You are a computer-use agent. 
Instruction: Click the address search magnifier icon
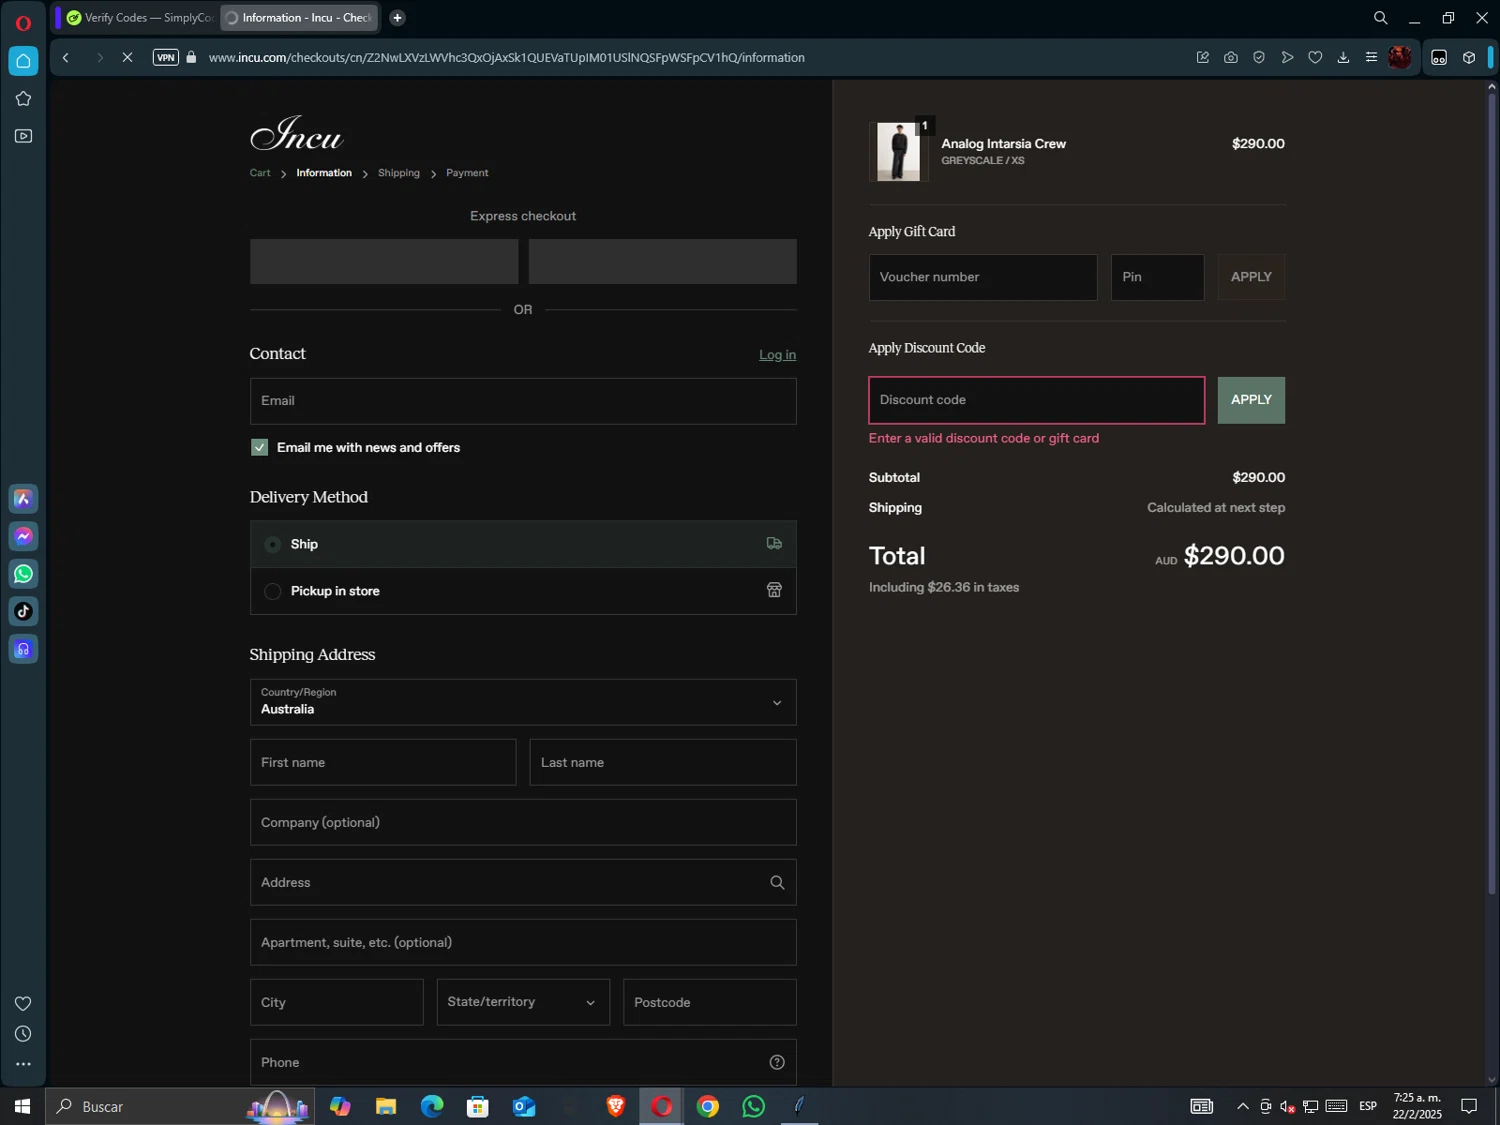pos(777,883)
